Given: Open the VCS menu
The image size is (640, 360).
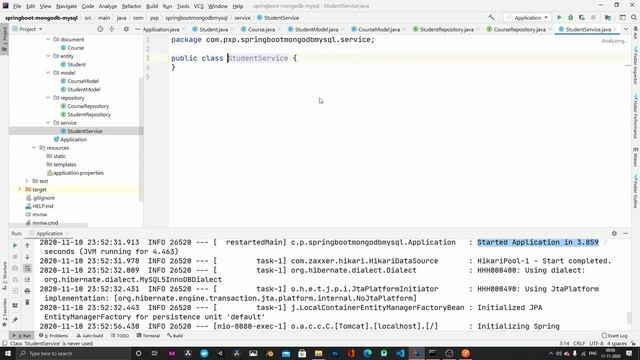Looking at the screenshot, I should pyautogui.click(x=198, y=6).
